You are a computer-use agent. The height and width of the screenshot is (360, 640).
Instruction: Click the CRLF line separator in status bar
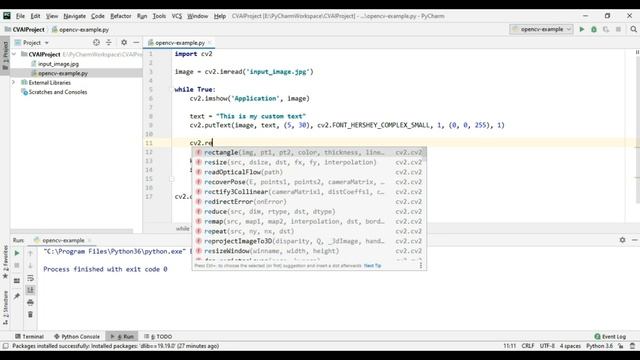coord(528,346)
